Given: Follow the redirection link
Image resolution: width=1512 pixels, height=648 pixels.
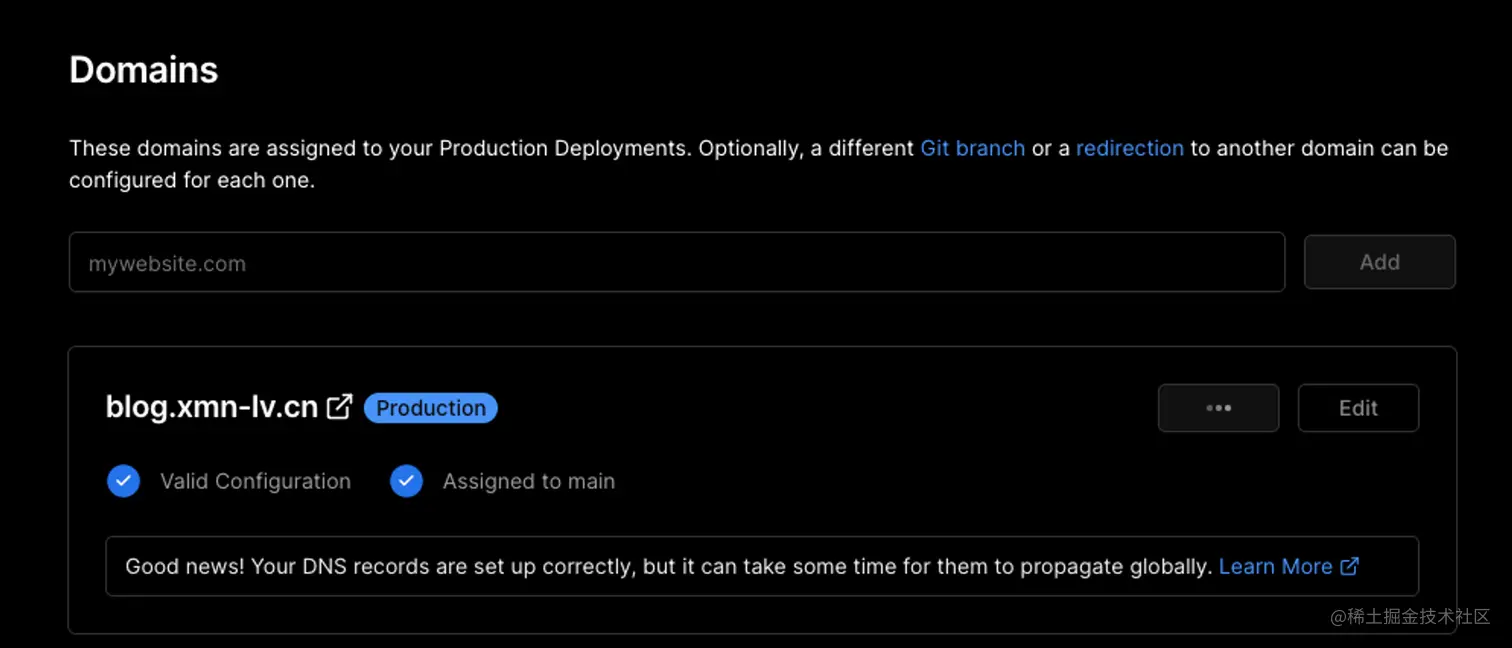Looking at the screenshot, I should (x=1130, y=148).
